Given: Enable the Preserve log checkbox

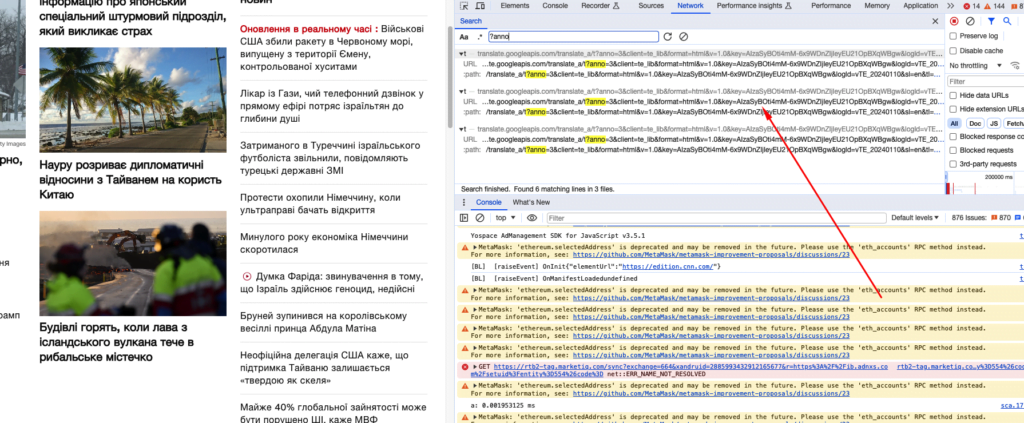Looking at the screenshot, I should (x=953, y=36).
